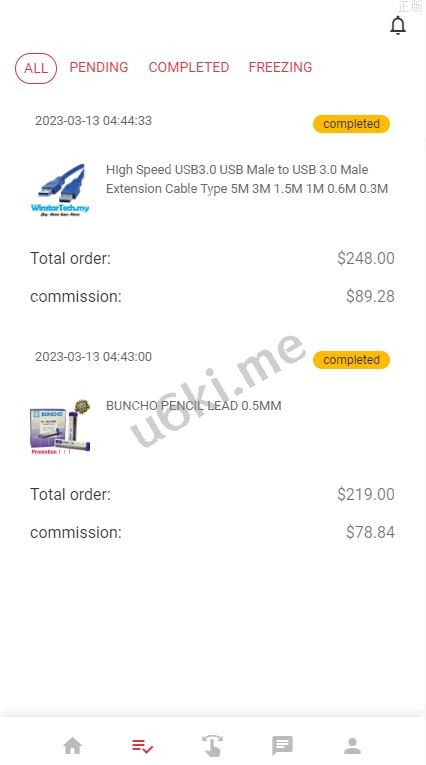The width and height of the screenshot is (426, 765).
Task: Switch to the COMPLETED tab
Action: click(x=189, y=67)
